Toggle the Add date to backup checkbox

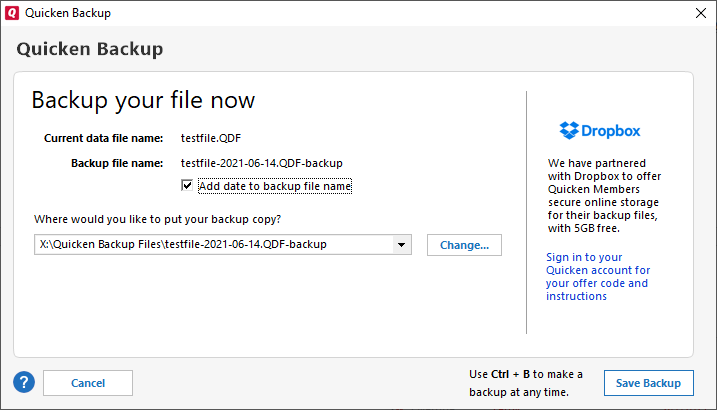pos(187,185)
